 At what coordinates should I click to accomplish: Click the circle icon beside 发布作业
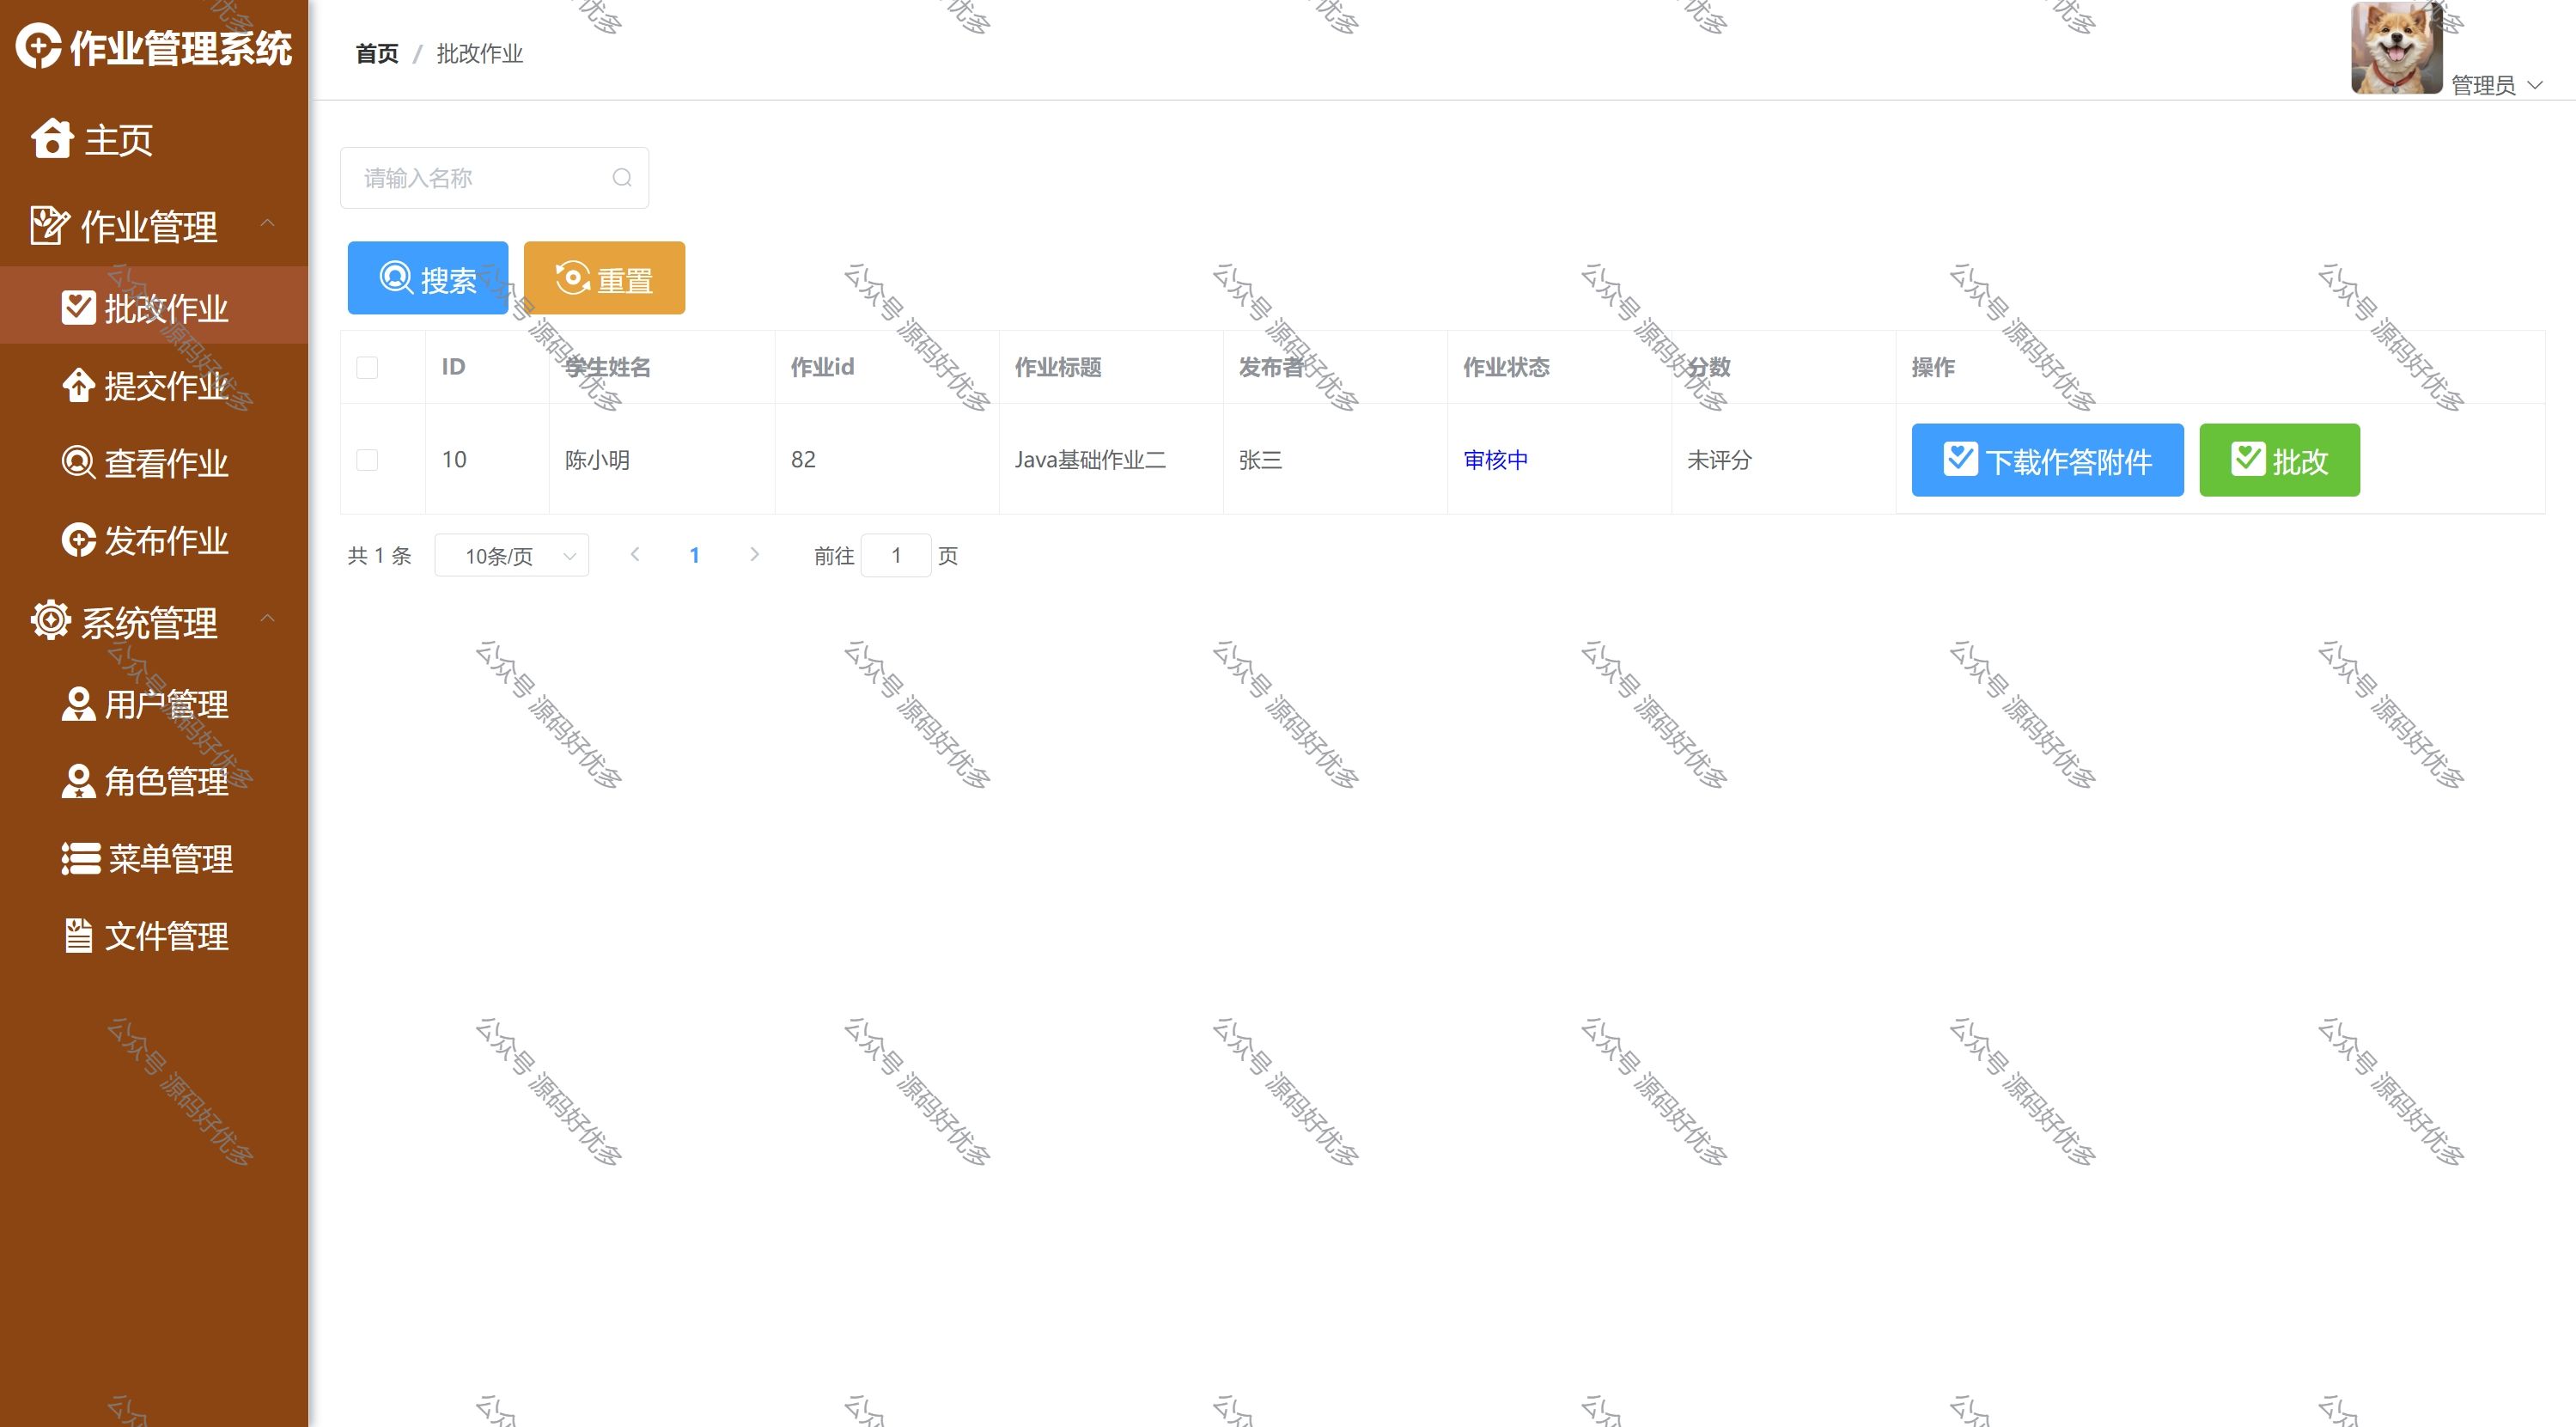(78, 540)
